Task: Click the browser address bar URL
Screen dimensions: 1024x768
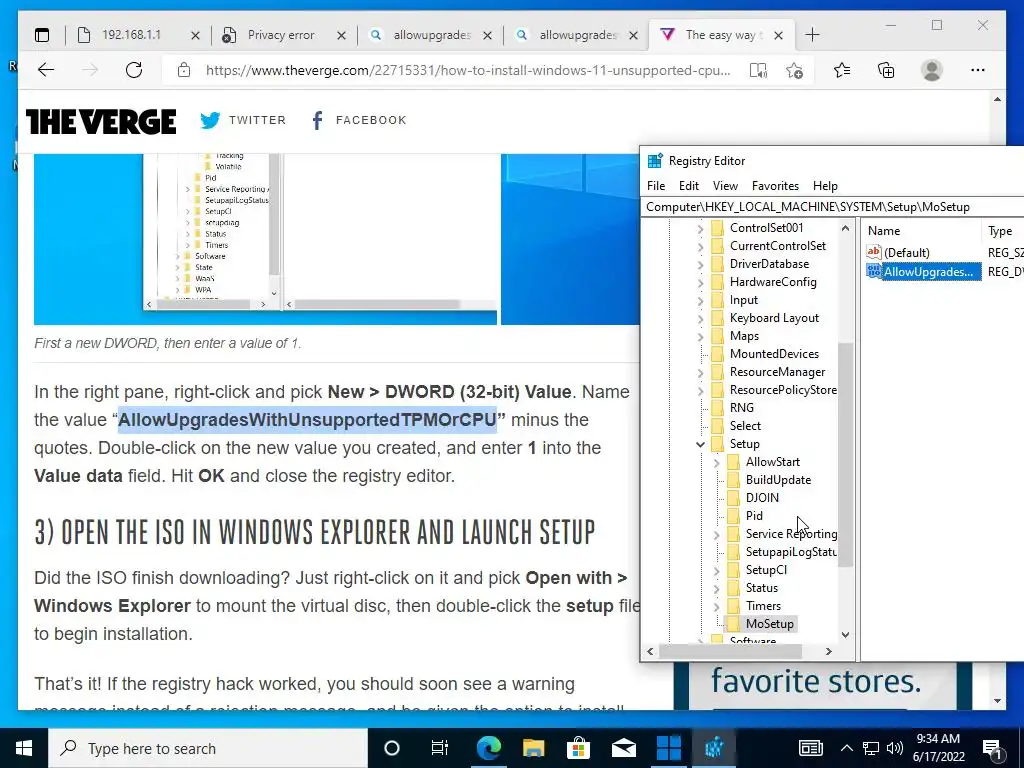Action: click(468, 71)
